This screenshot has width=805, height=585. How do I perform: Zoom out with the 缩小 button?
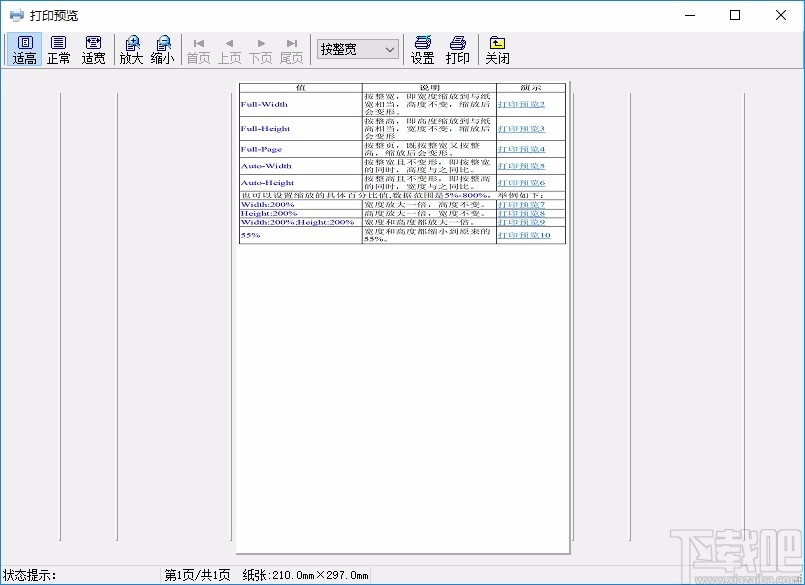coord(163,50)
